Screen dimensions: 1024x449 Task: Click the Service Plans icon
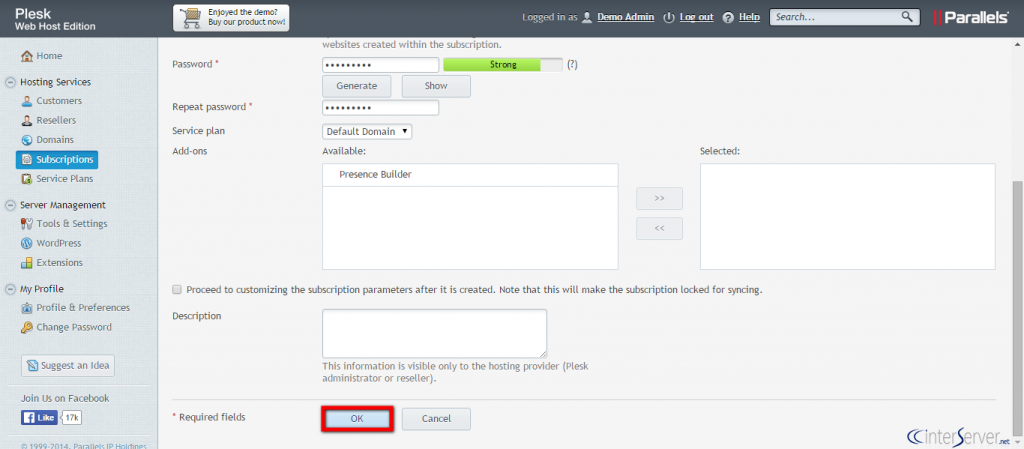pyautogui.click(x=27, y=179)
